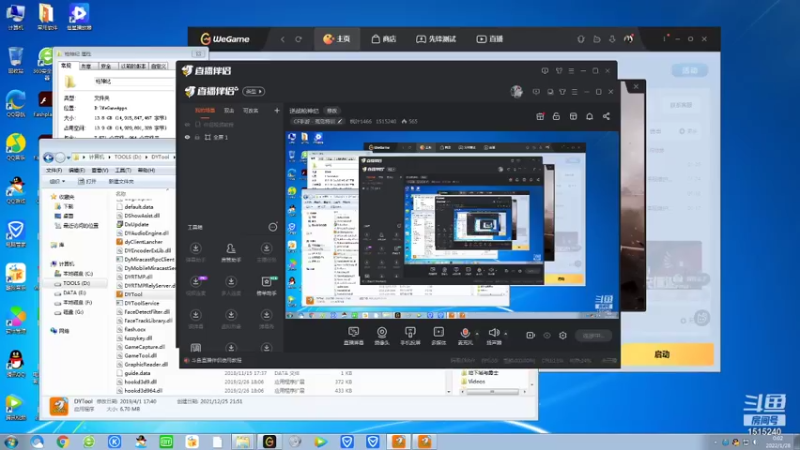Screen dimensions: 800x450
Task: Click the 摄像头 camera source icon
Action: point(382,332)
